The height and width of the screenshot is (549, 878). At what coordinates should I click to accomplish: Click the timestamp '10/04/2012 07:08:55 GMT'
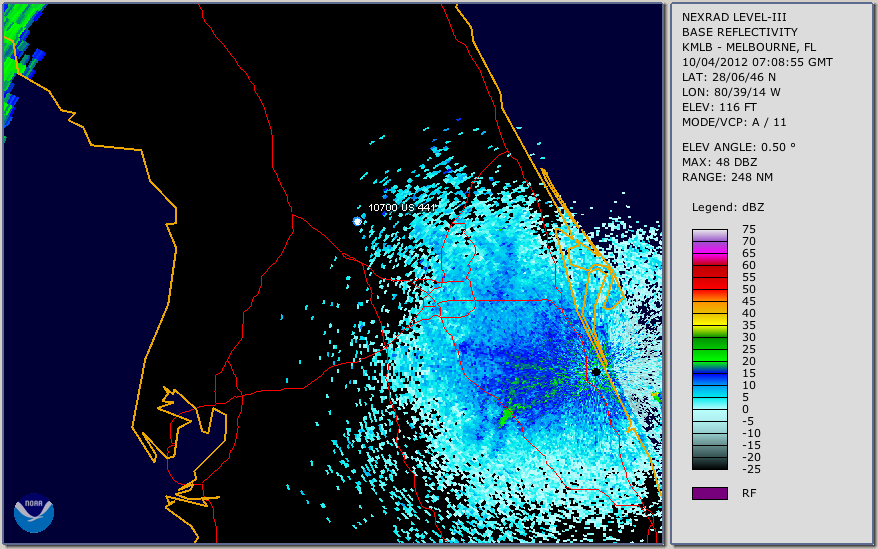pyautogui.click(x=757, y=62)
